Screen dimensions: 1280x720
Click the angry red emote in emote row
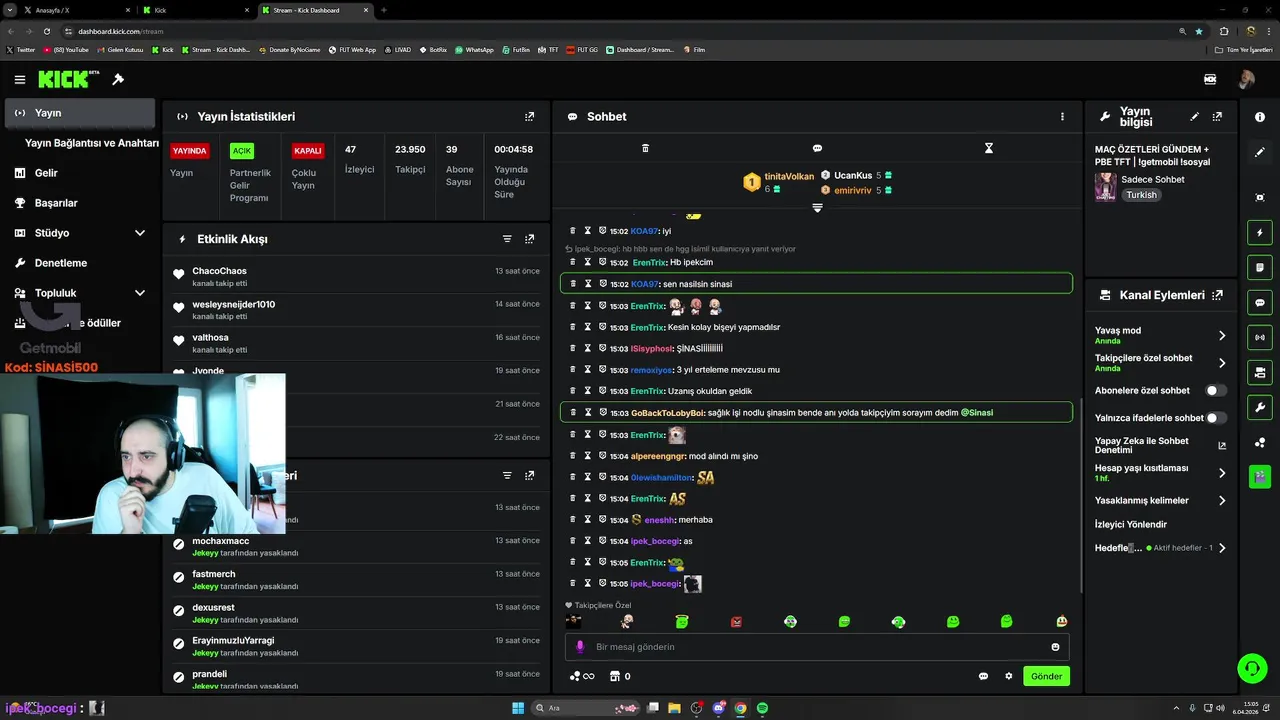(736, 622)
